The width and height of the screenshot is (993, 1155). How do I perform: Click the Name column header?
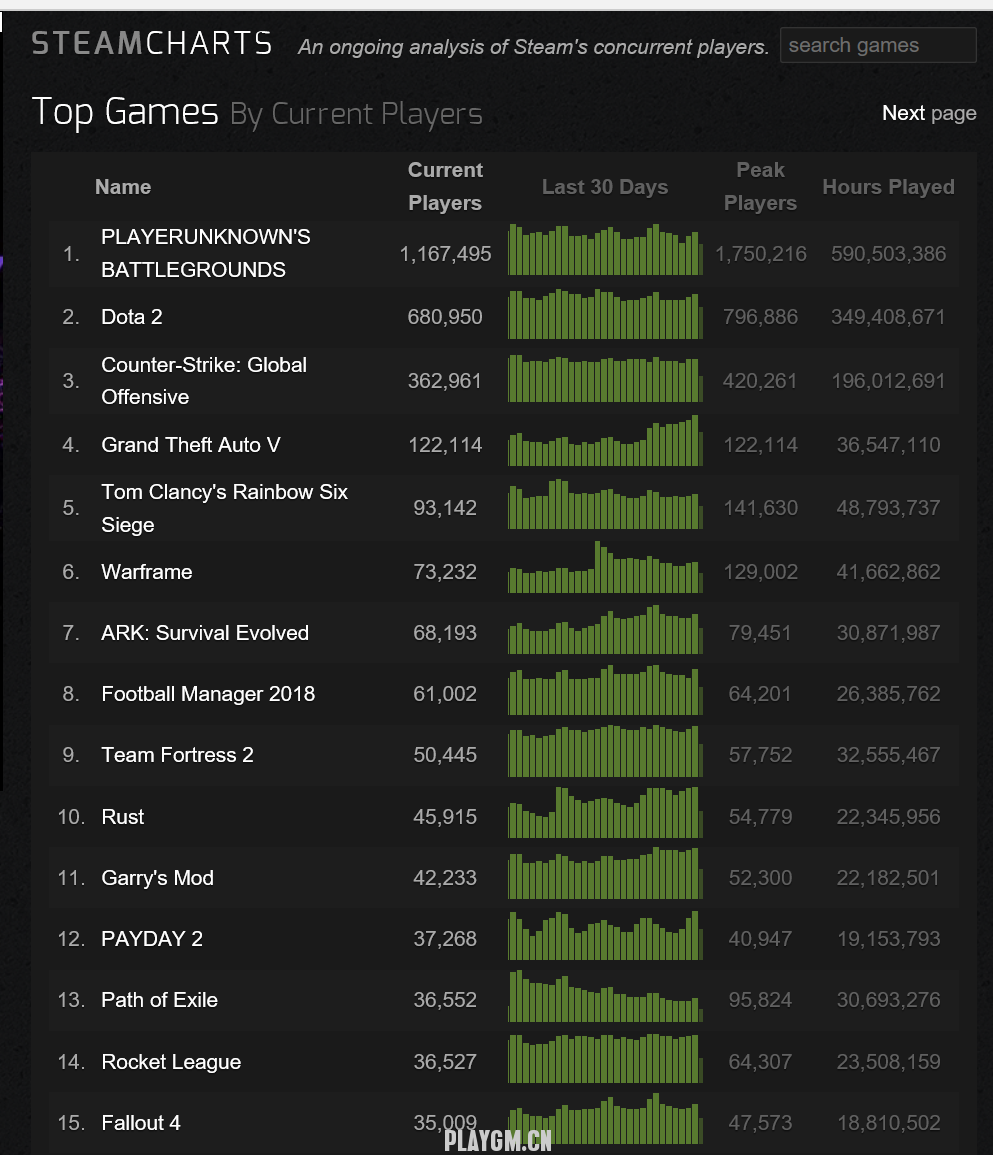[x=123, y=187]
